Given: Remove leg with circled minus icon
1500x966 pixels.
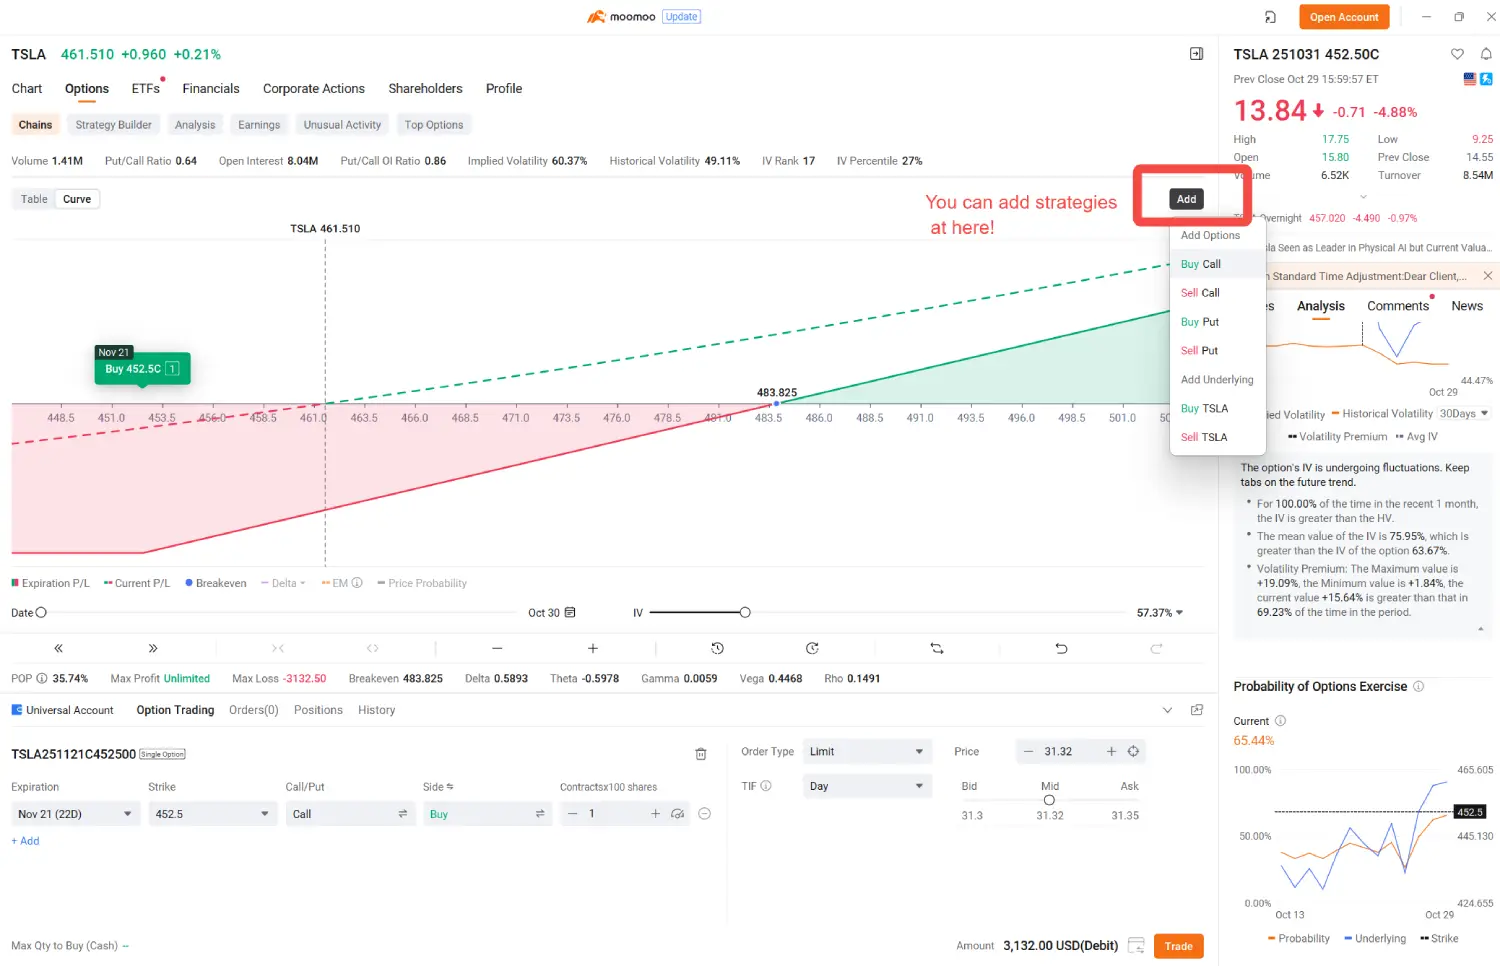Looking at the screenshot, I should tap(704, 814).
